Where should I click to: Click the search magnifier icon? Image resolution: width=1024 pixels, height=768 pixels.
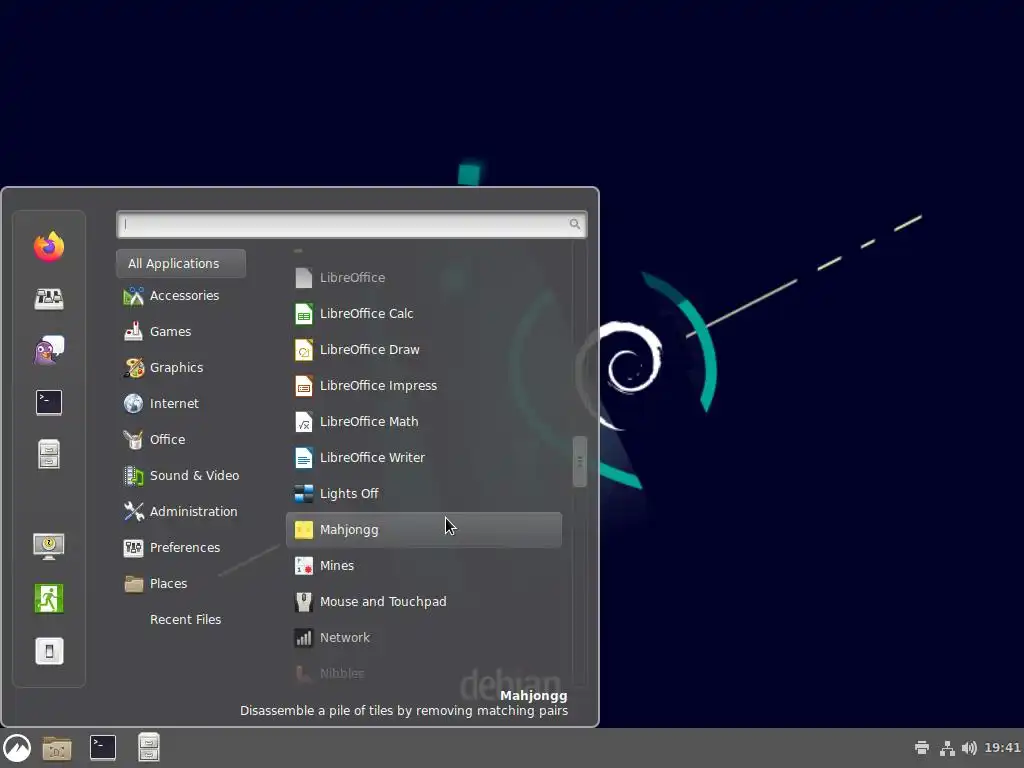coord(575,224)
